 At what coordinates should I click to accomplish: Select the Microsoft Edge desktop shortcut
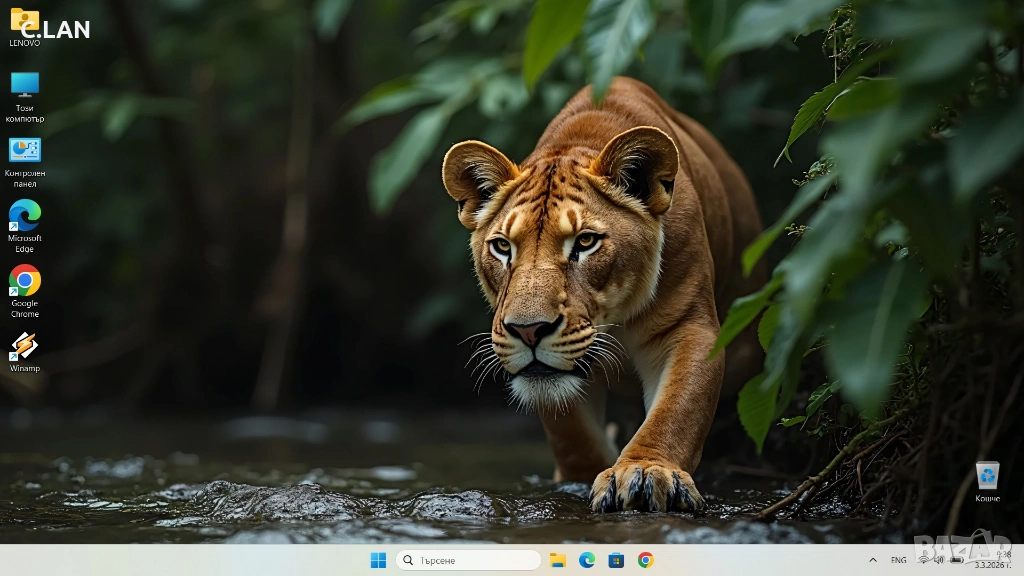pyautogui.click(x=24, y=216)
